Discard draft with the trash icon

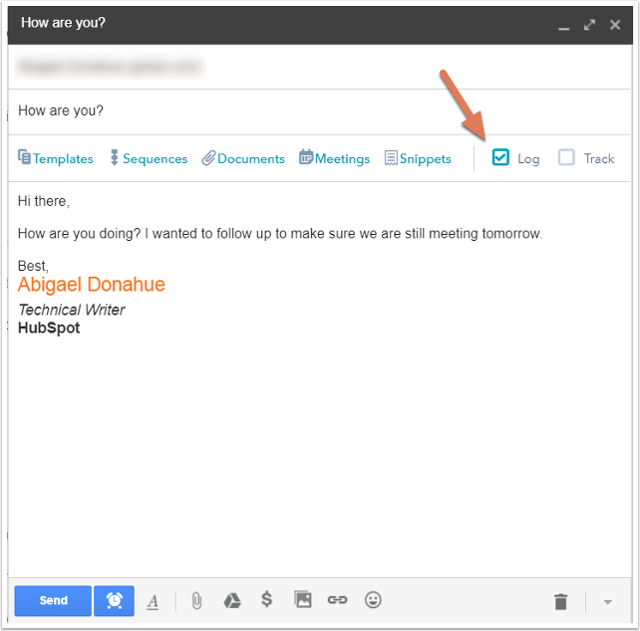tap(561, 601)
